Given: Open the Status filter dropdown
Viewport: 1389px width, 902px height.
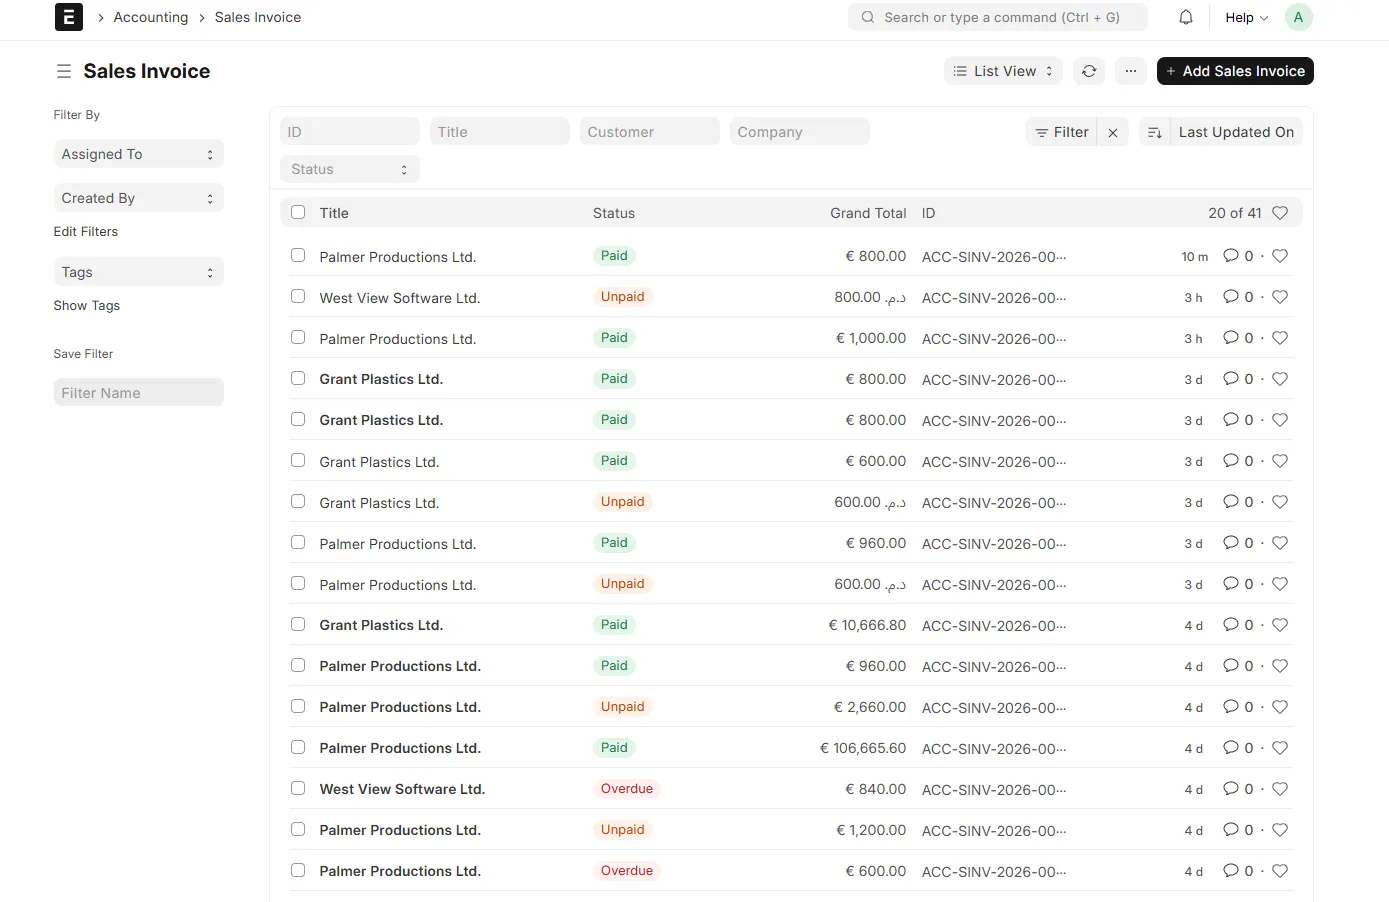Looking at the screenshot, I should tap(349, 169).
